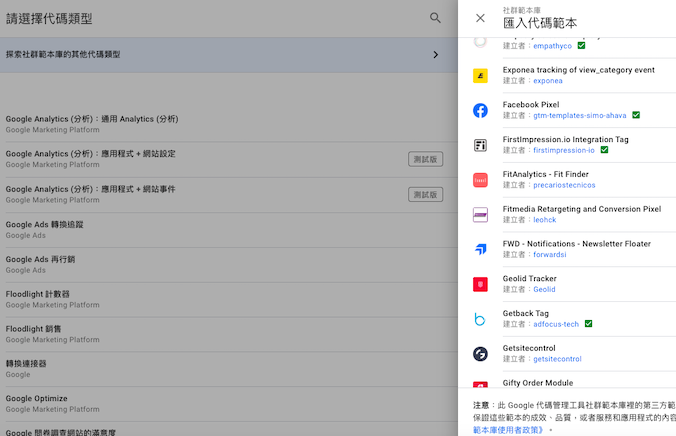Open the gtm-templates-simo-ahava creator link
Image resolution: width=676 pixels, height=436 pixels.
[579, 116]
